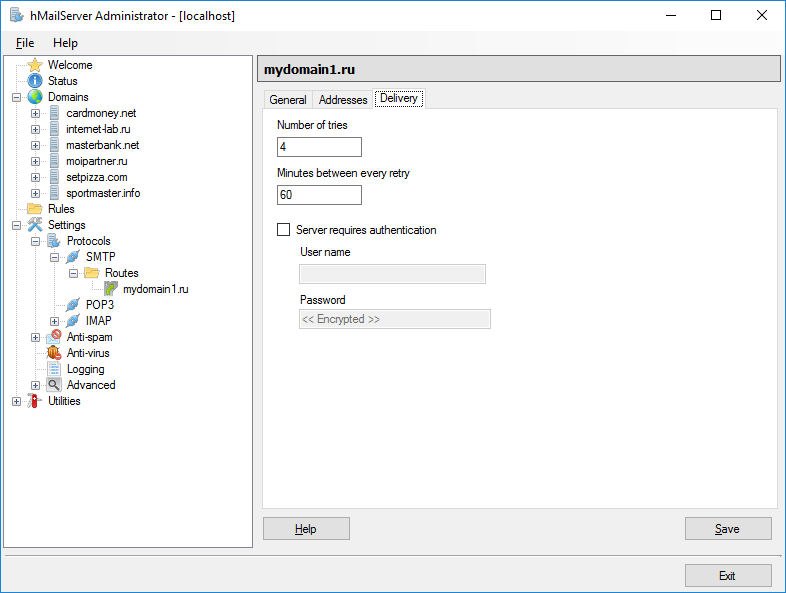Select mydomain1.ru route tree item

[156, 289]
